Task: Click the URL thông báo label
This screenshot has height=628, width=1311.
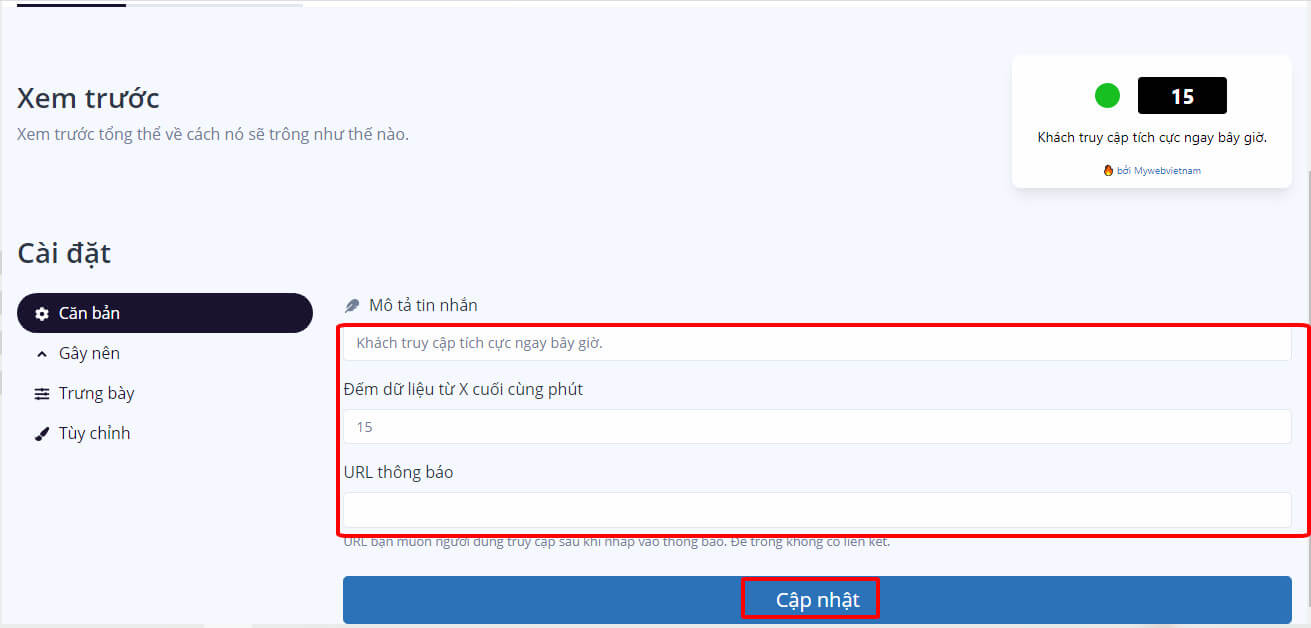Action: (x=398, y=472)
